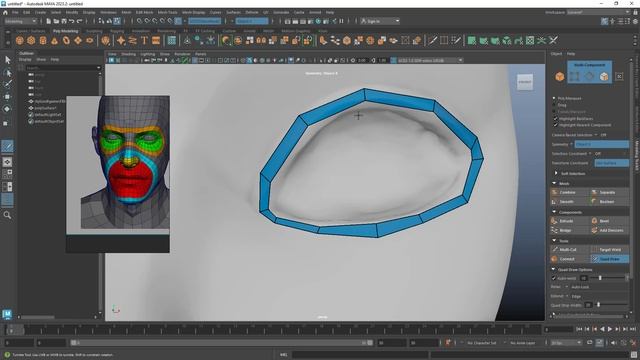The image size is (640, 360).
Task: Click the Redo icon in status line
Action: tap(79, 21)
